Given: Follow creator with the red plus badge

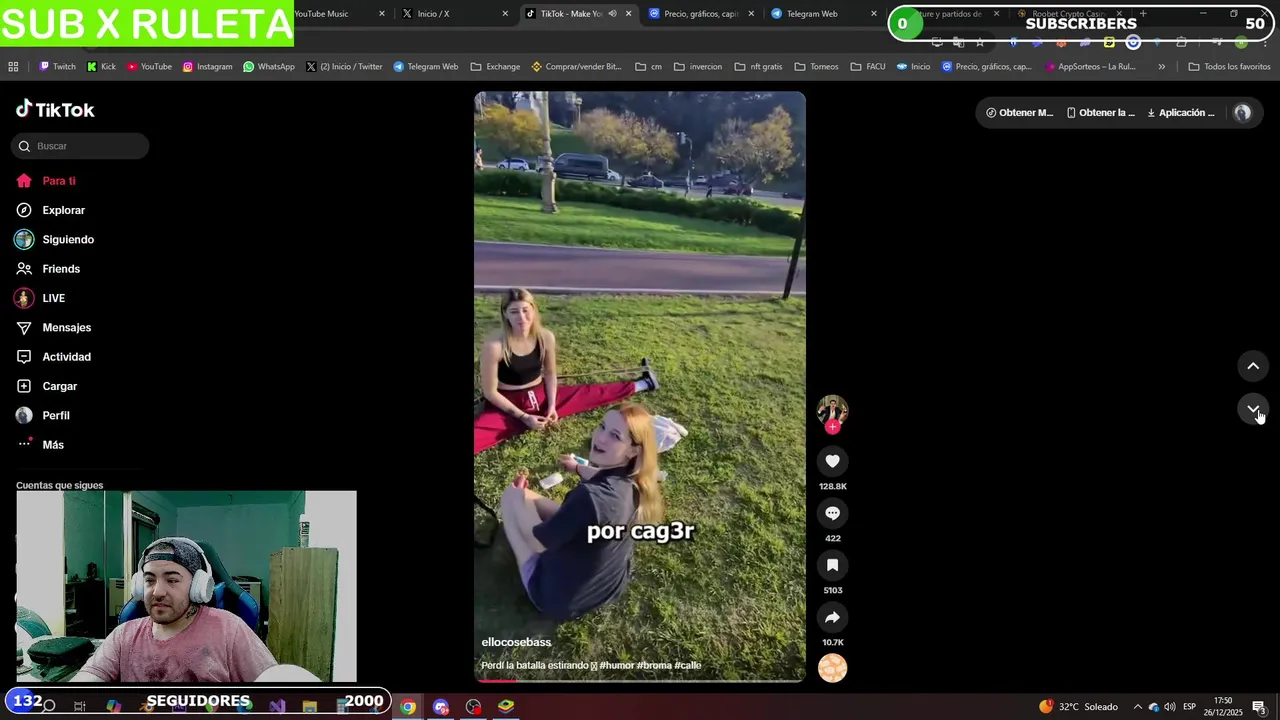Looking at the screenshot, I should coord(832,427).
